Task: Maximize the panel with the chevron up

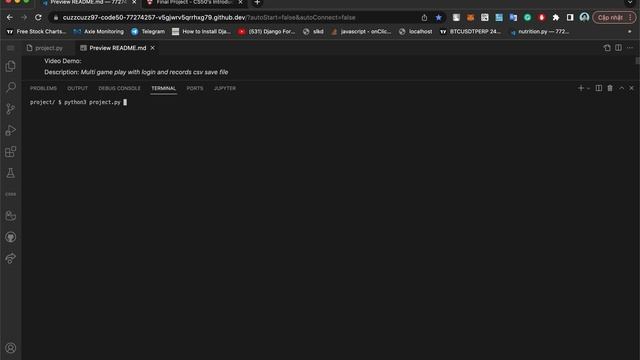Action: coord(621,88)
